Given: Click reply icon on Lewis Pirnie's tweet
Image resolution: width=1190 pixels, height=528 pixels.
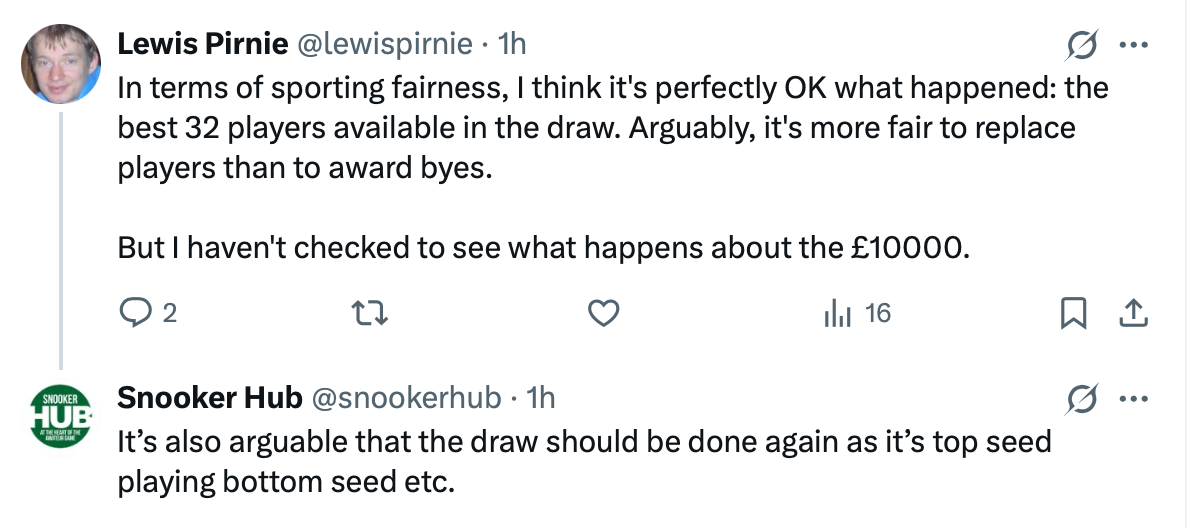Looking at the screenshot, I should [x=134, y=314].
